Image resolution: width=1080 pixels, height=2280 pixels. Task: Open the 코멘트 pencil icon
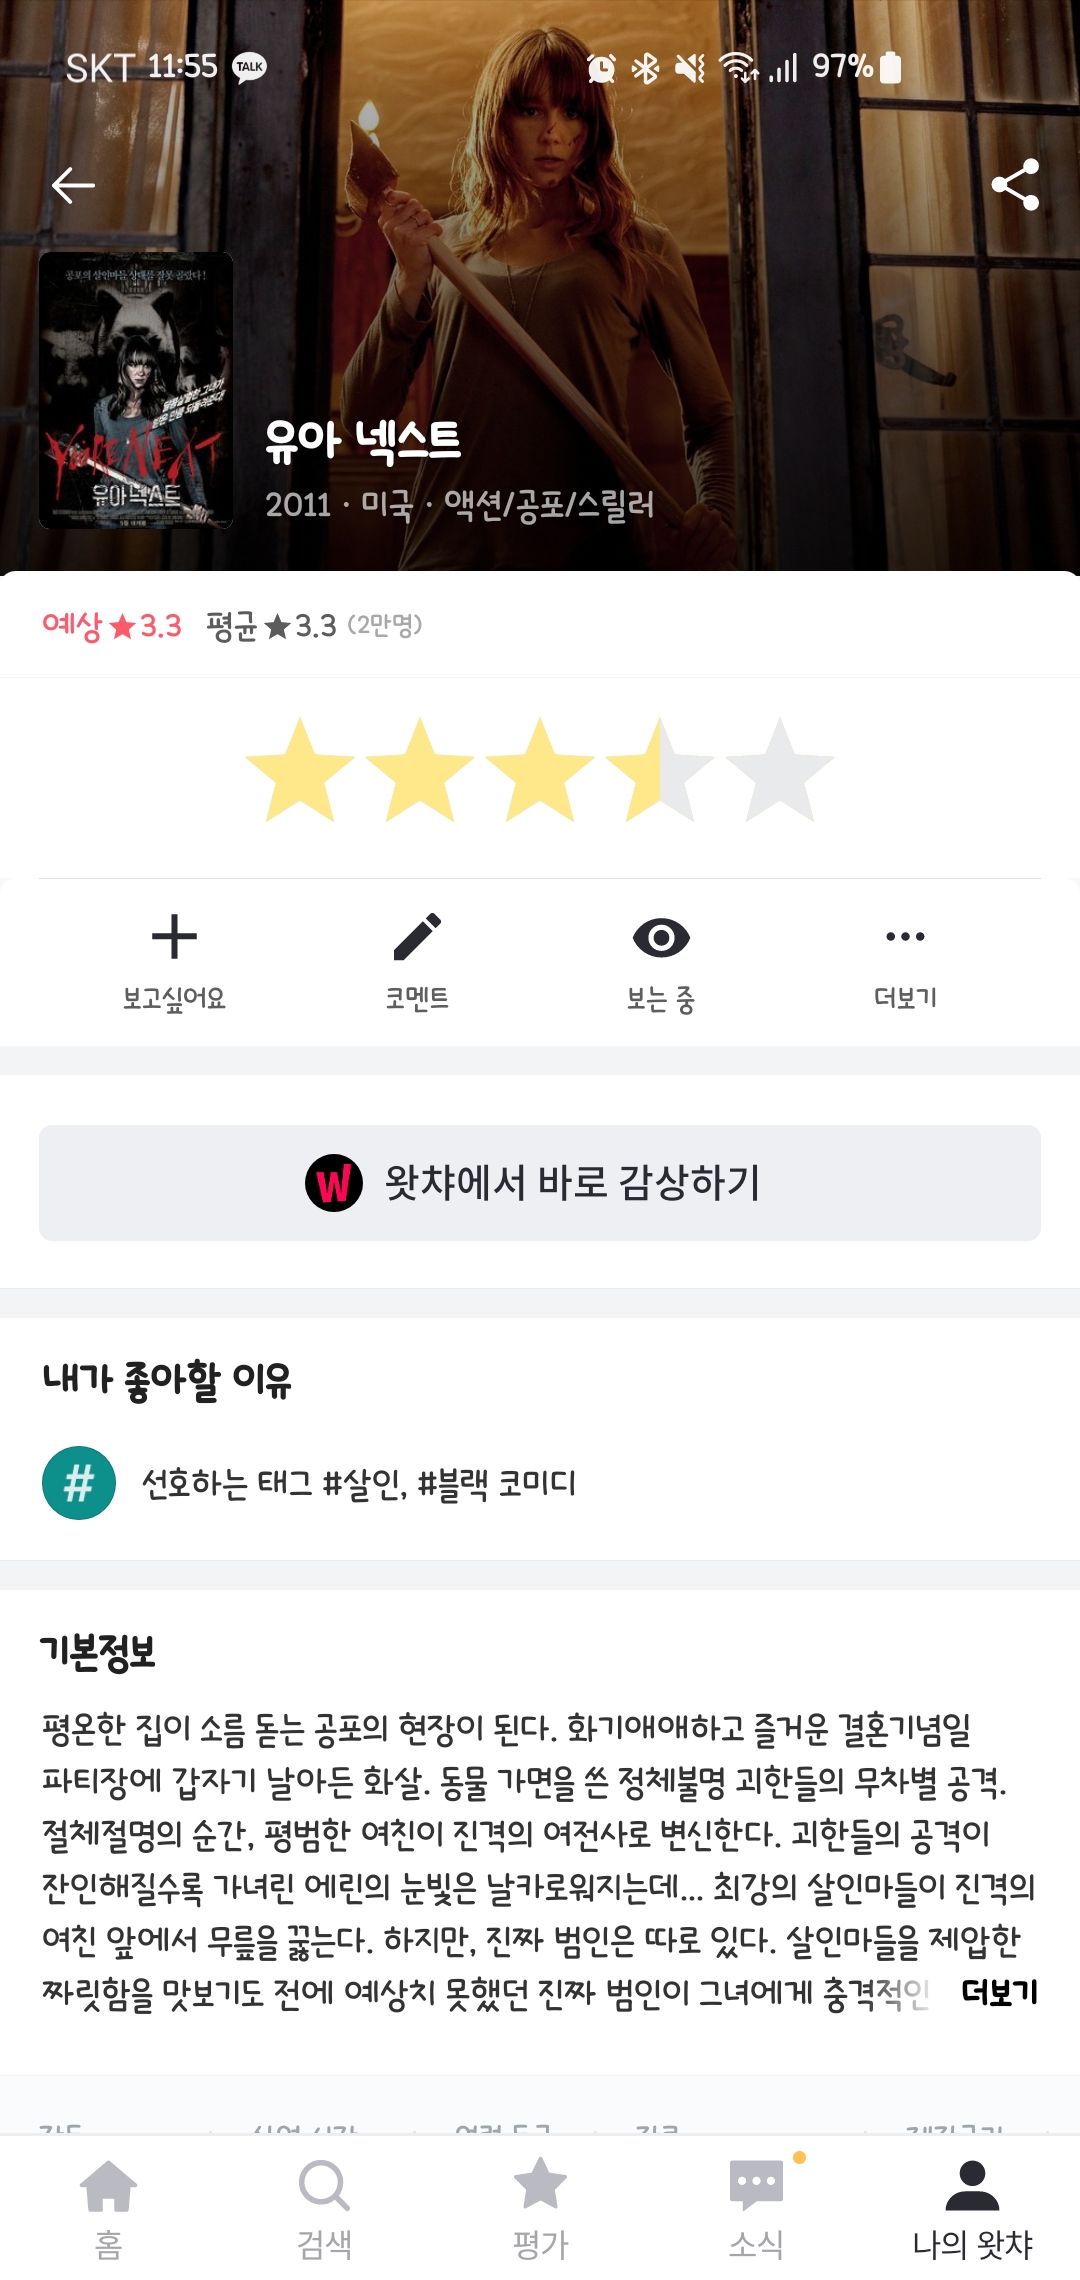[x=417, y=938]
